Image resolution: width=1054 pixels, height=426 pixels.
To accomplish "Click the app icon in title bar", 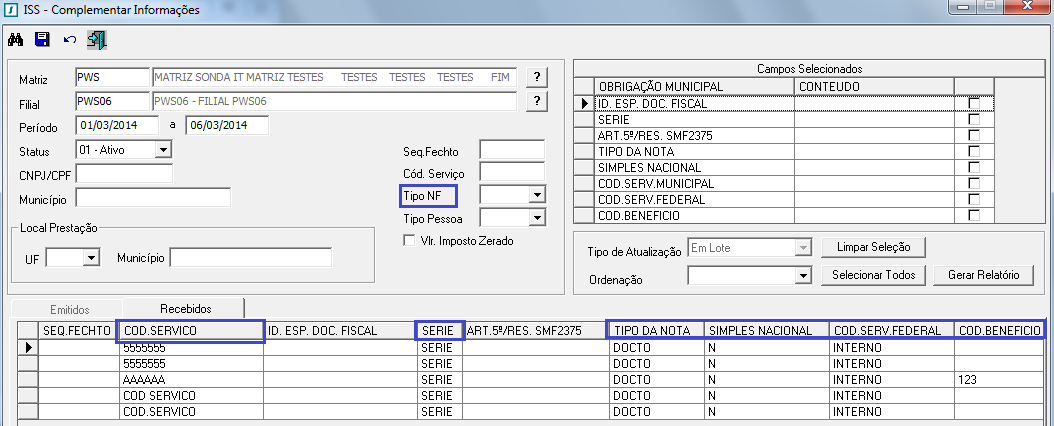I will click(11, 10).
